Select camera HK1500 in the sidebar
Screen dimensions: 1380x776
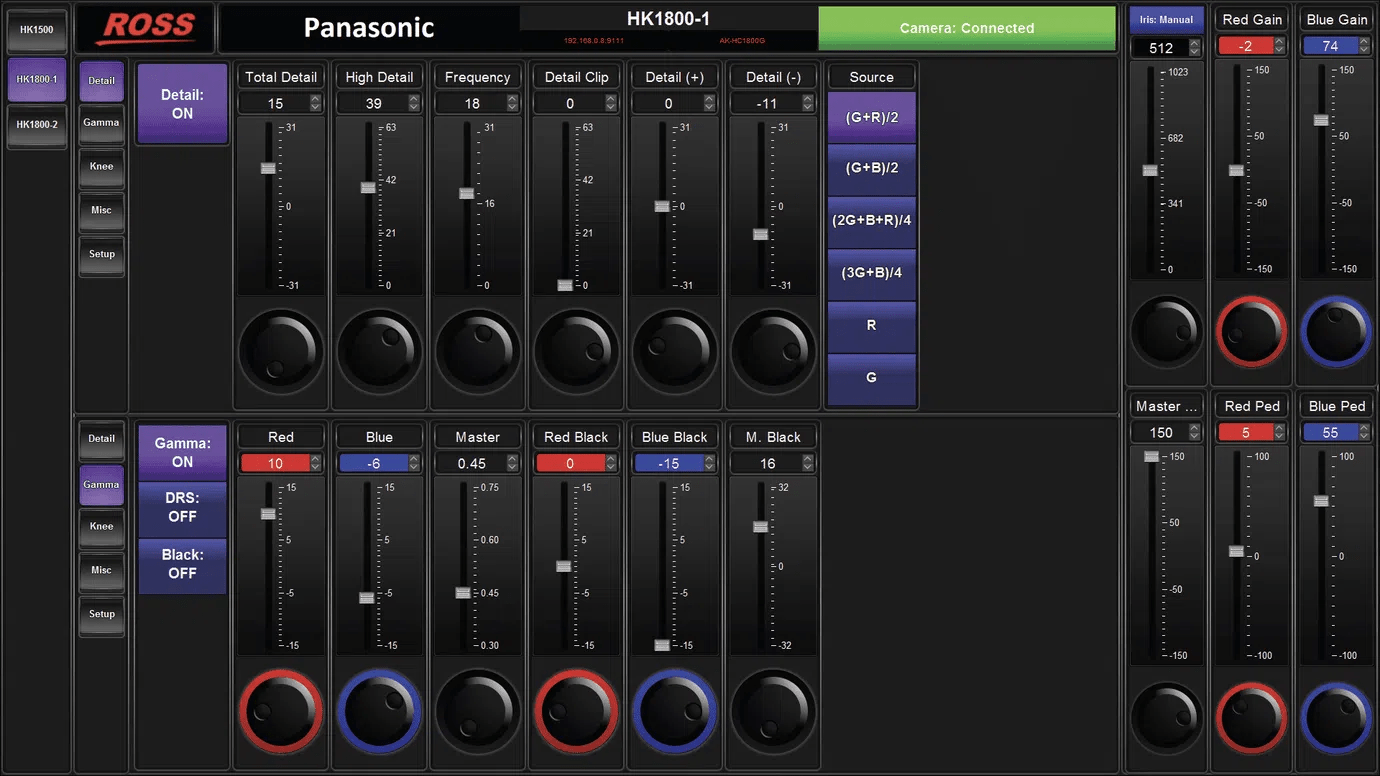[36, 30]
